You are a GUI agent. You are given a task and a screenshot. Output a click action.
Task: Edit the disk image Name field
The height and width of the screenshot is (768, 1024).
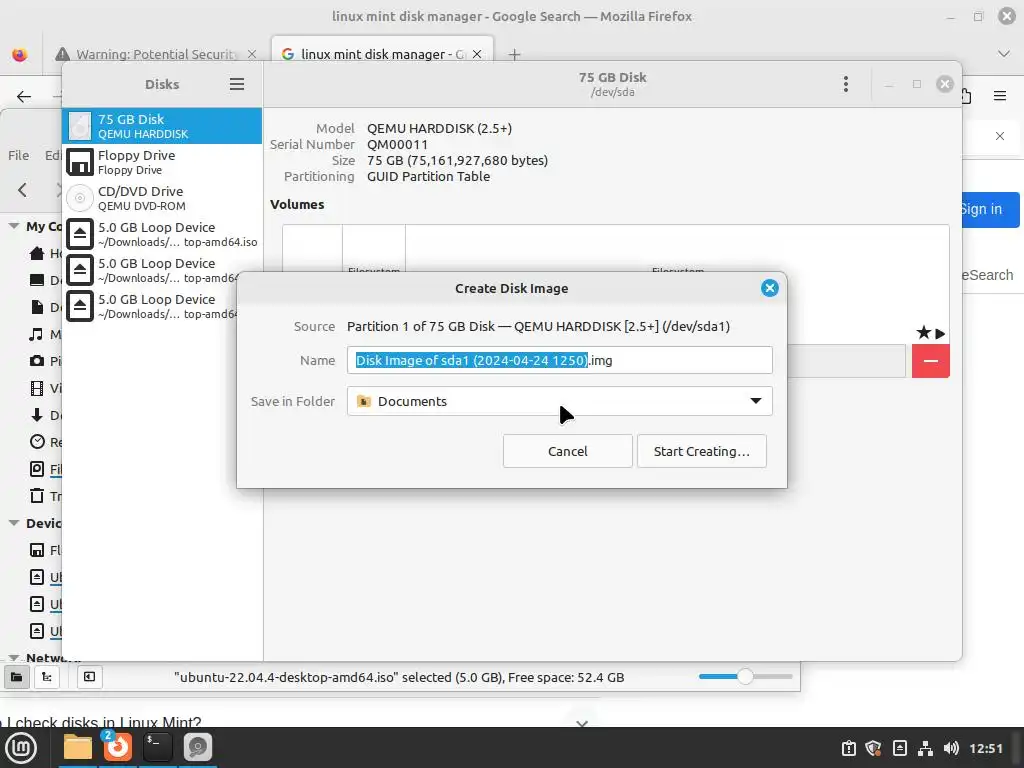click(x=560, y=360)
